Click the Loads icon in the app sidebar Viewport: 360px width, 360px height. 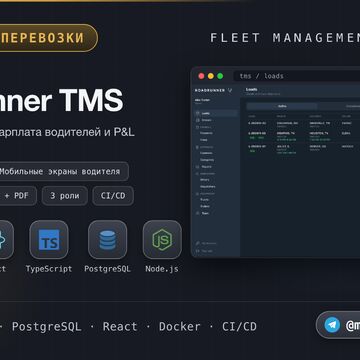click(x=197, y=113)
